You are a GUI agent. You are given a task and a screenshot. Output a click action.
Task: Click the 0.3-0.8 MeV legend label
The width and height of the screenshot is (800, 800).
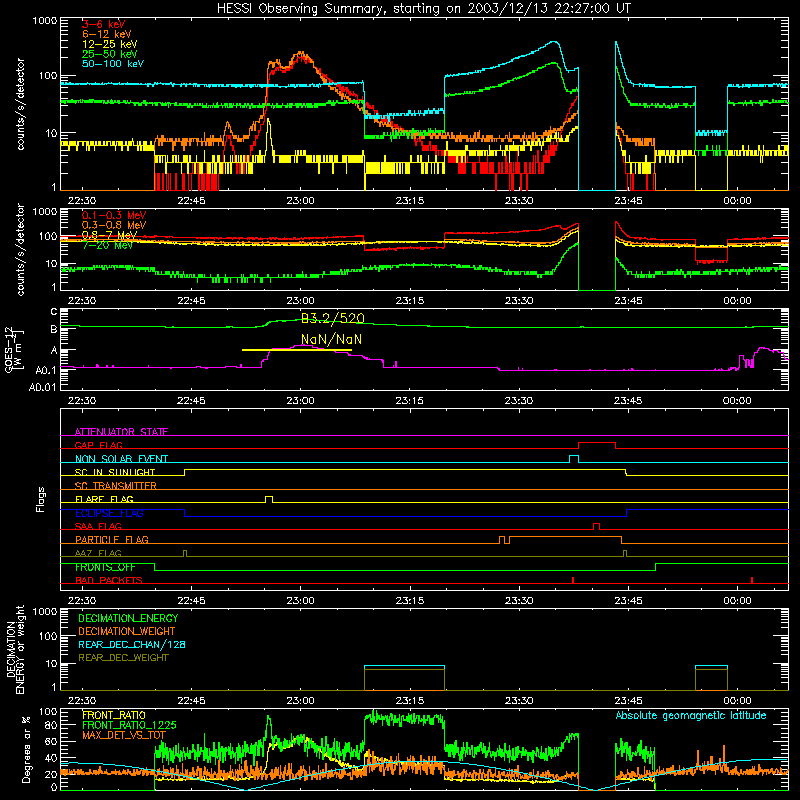pos(114,225)
